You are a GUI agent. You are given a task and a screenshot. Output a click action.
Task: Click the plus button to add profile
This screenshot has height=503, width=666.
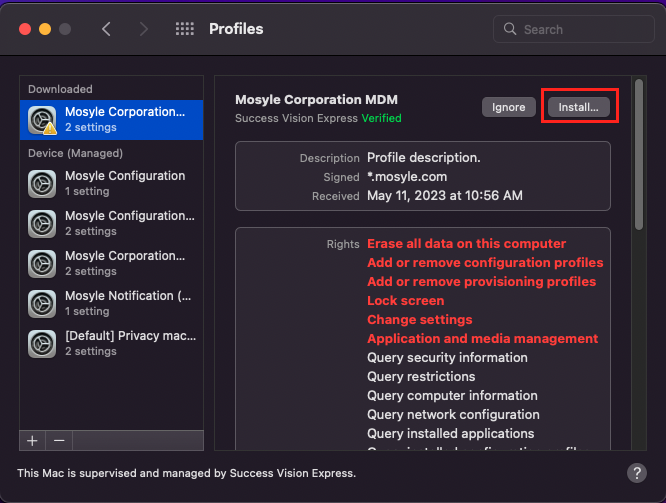pyautogui.click(x=32, y=441)
